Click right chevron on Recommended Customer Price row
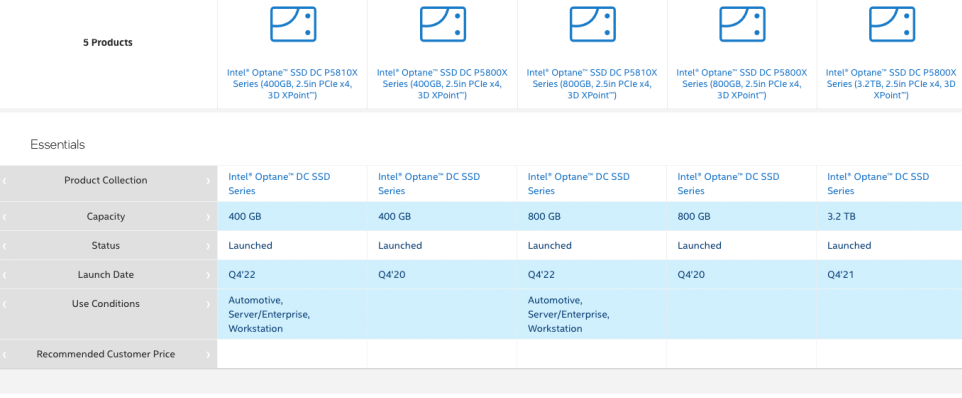The width and height of the screenshot is (962, 398). 208,354
